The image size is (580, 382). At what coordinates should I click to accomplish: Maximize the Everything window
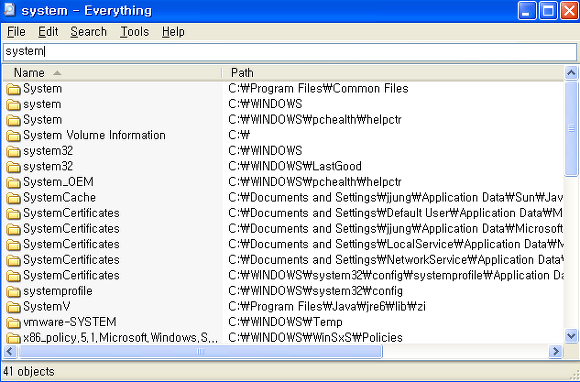pyautogui.click(x=548, y=10)
